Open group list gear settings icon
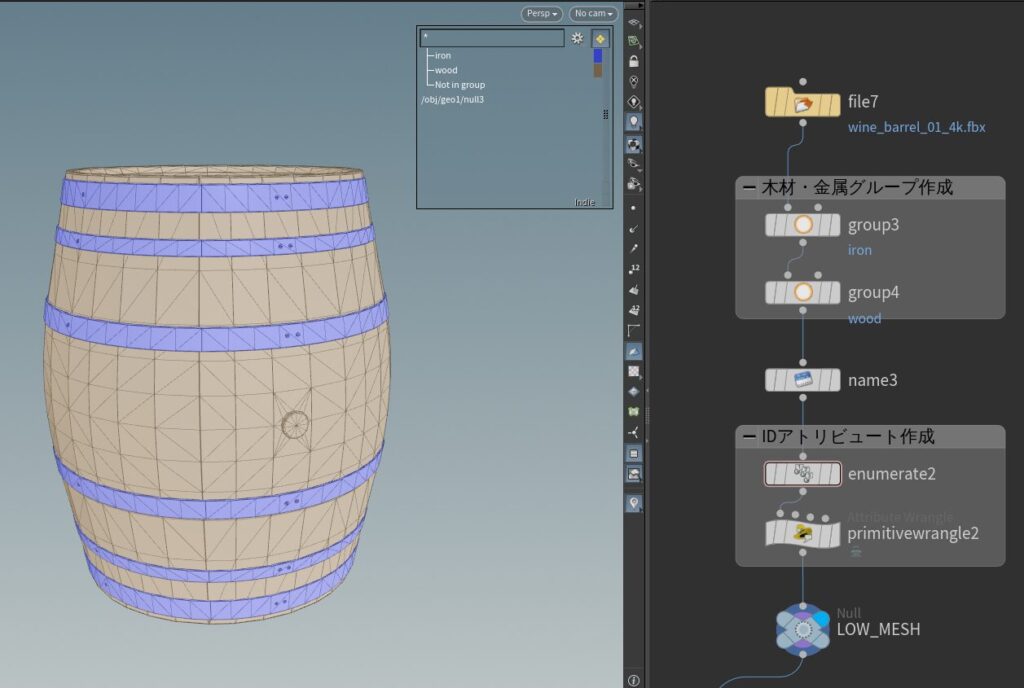 point(577,38)
